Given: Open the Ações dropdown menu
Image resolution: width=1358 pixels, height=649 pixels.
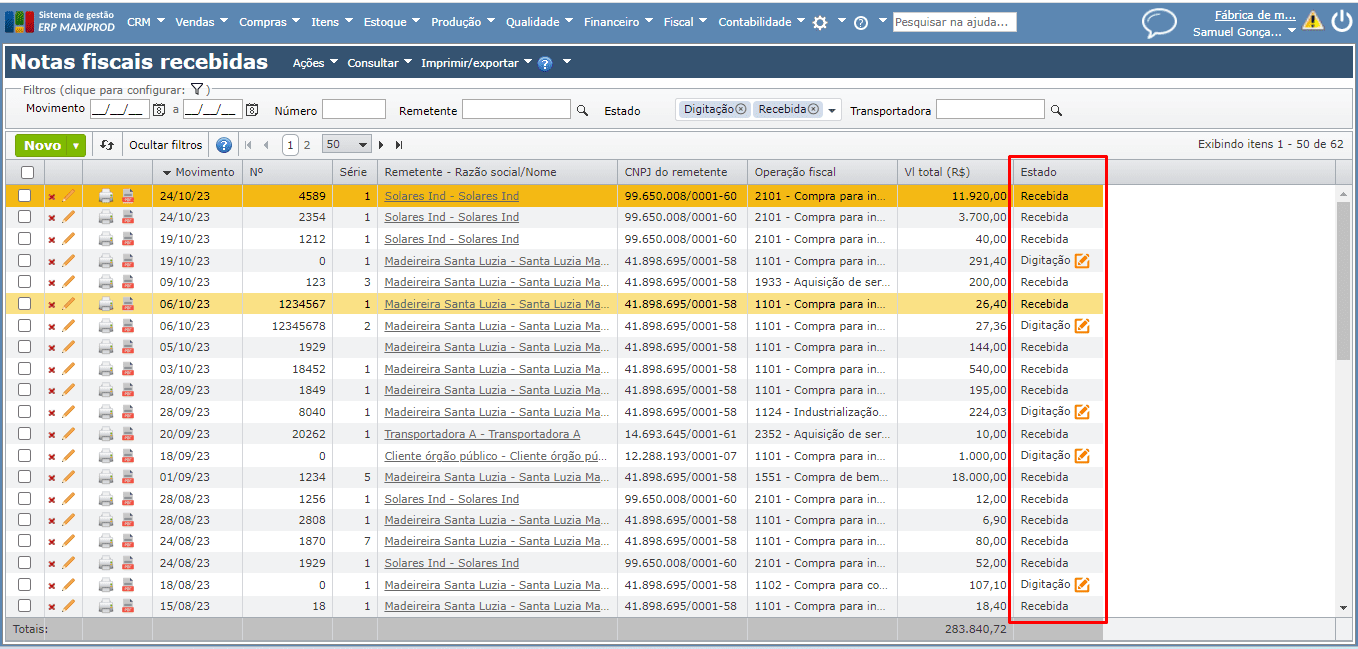Looking at the screenshot, I should tap(315, 63).
